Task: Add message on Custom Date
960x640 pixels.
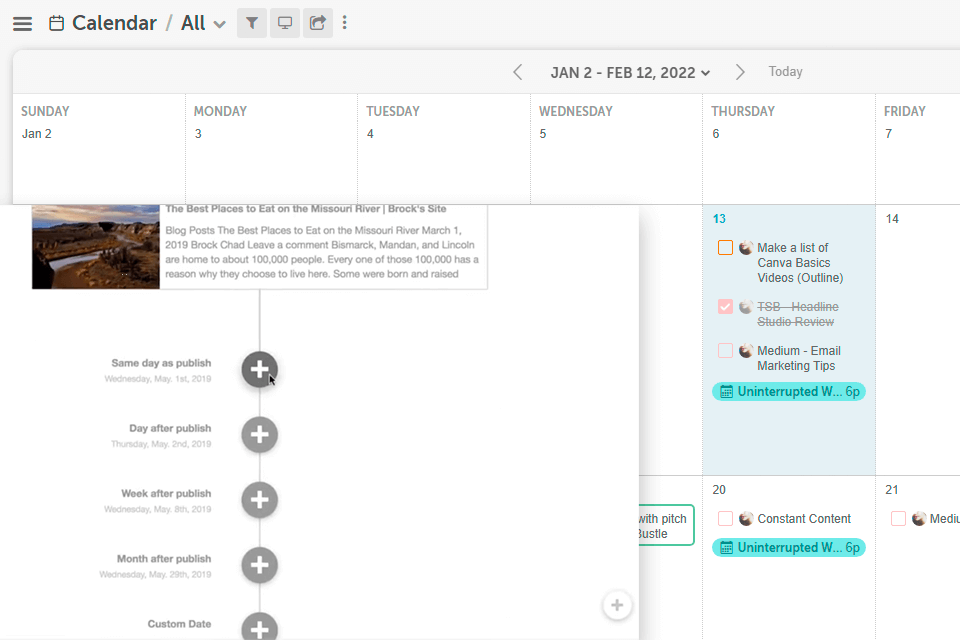Action: click(260, 627)
